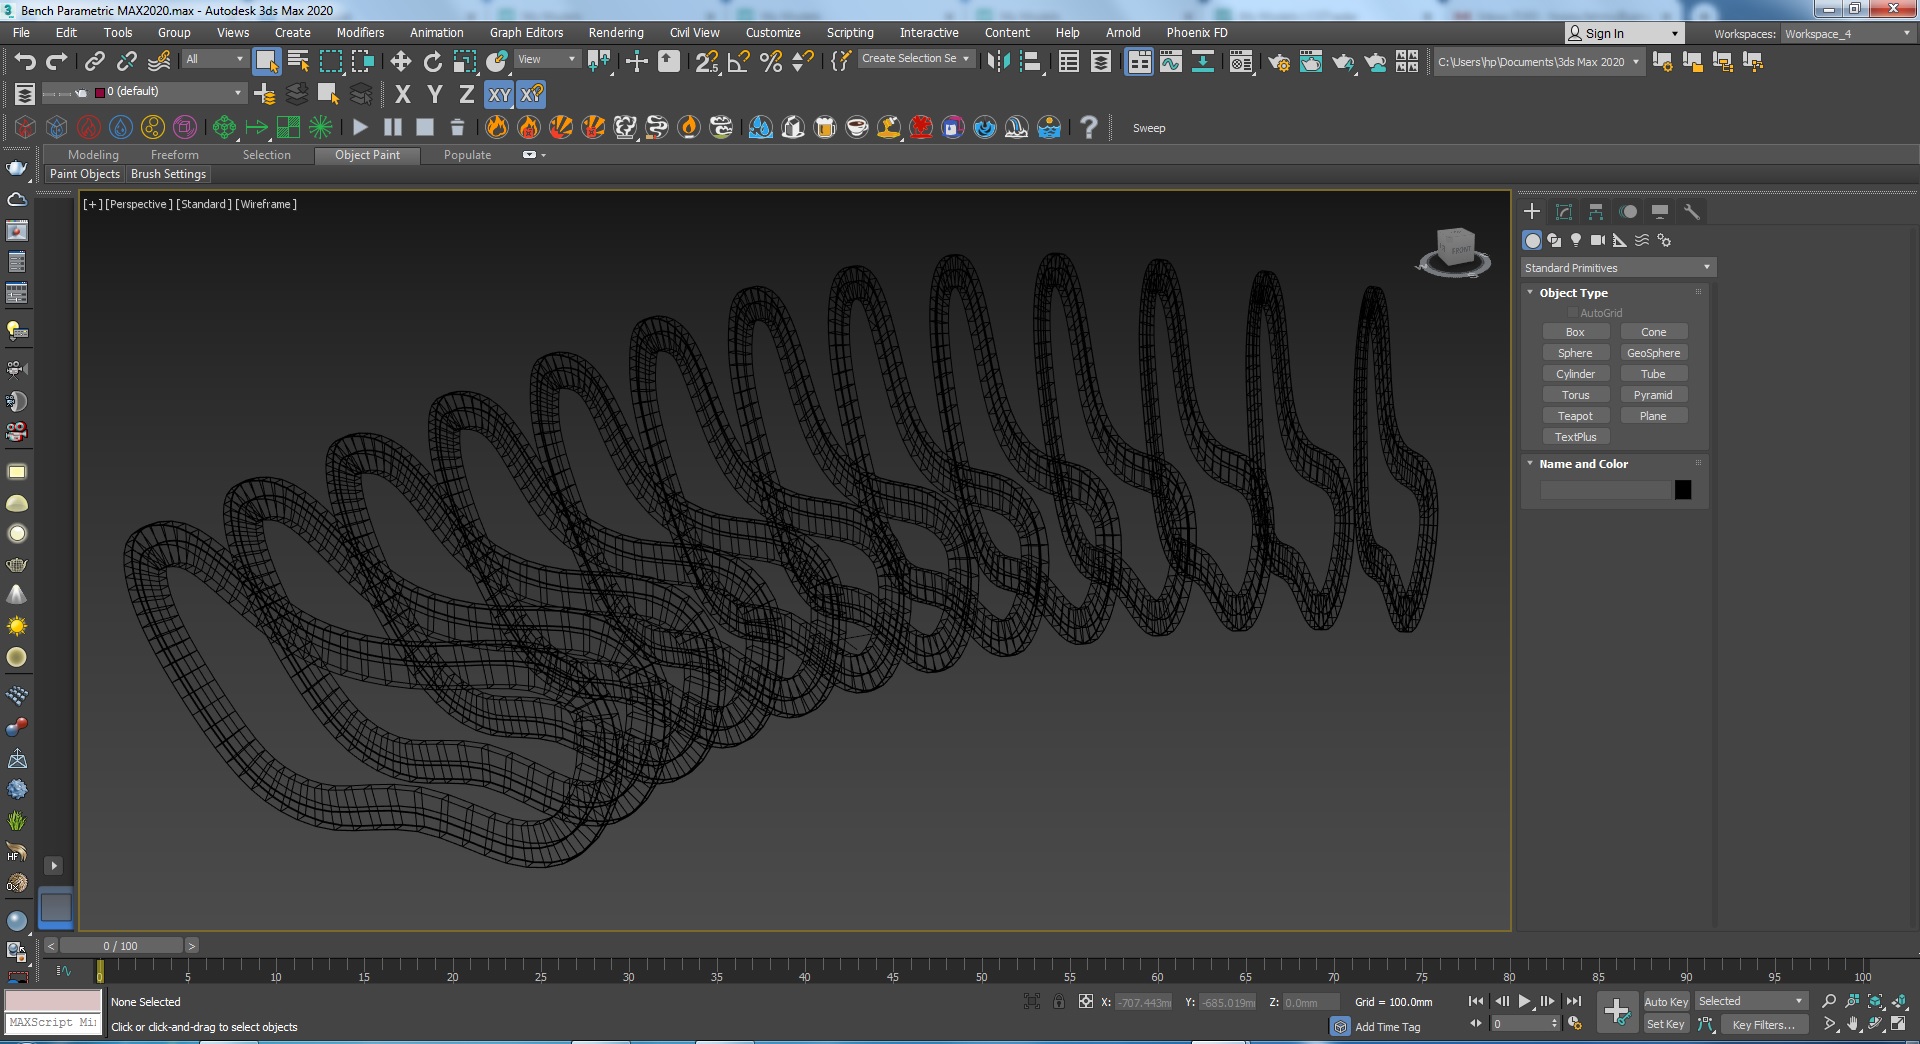Open the Utilities panel wrench icon
The height and width of the screenshot is (1044, 1920).
point(1692,212)
